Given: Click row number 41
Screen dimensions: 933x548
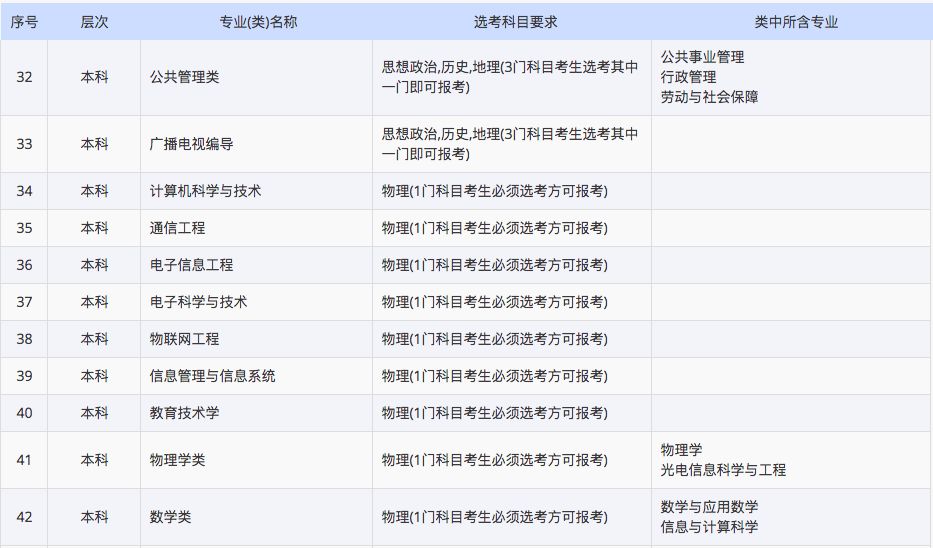Looking at the screenshot, I should click(24, 460).
